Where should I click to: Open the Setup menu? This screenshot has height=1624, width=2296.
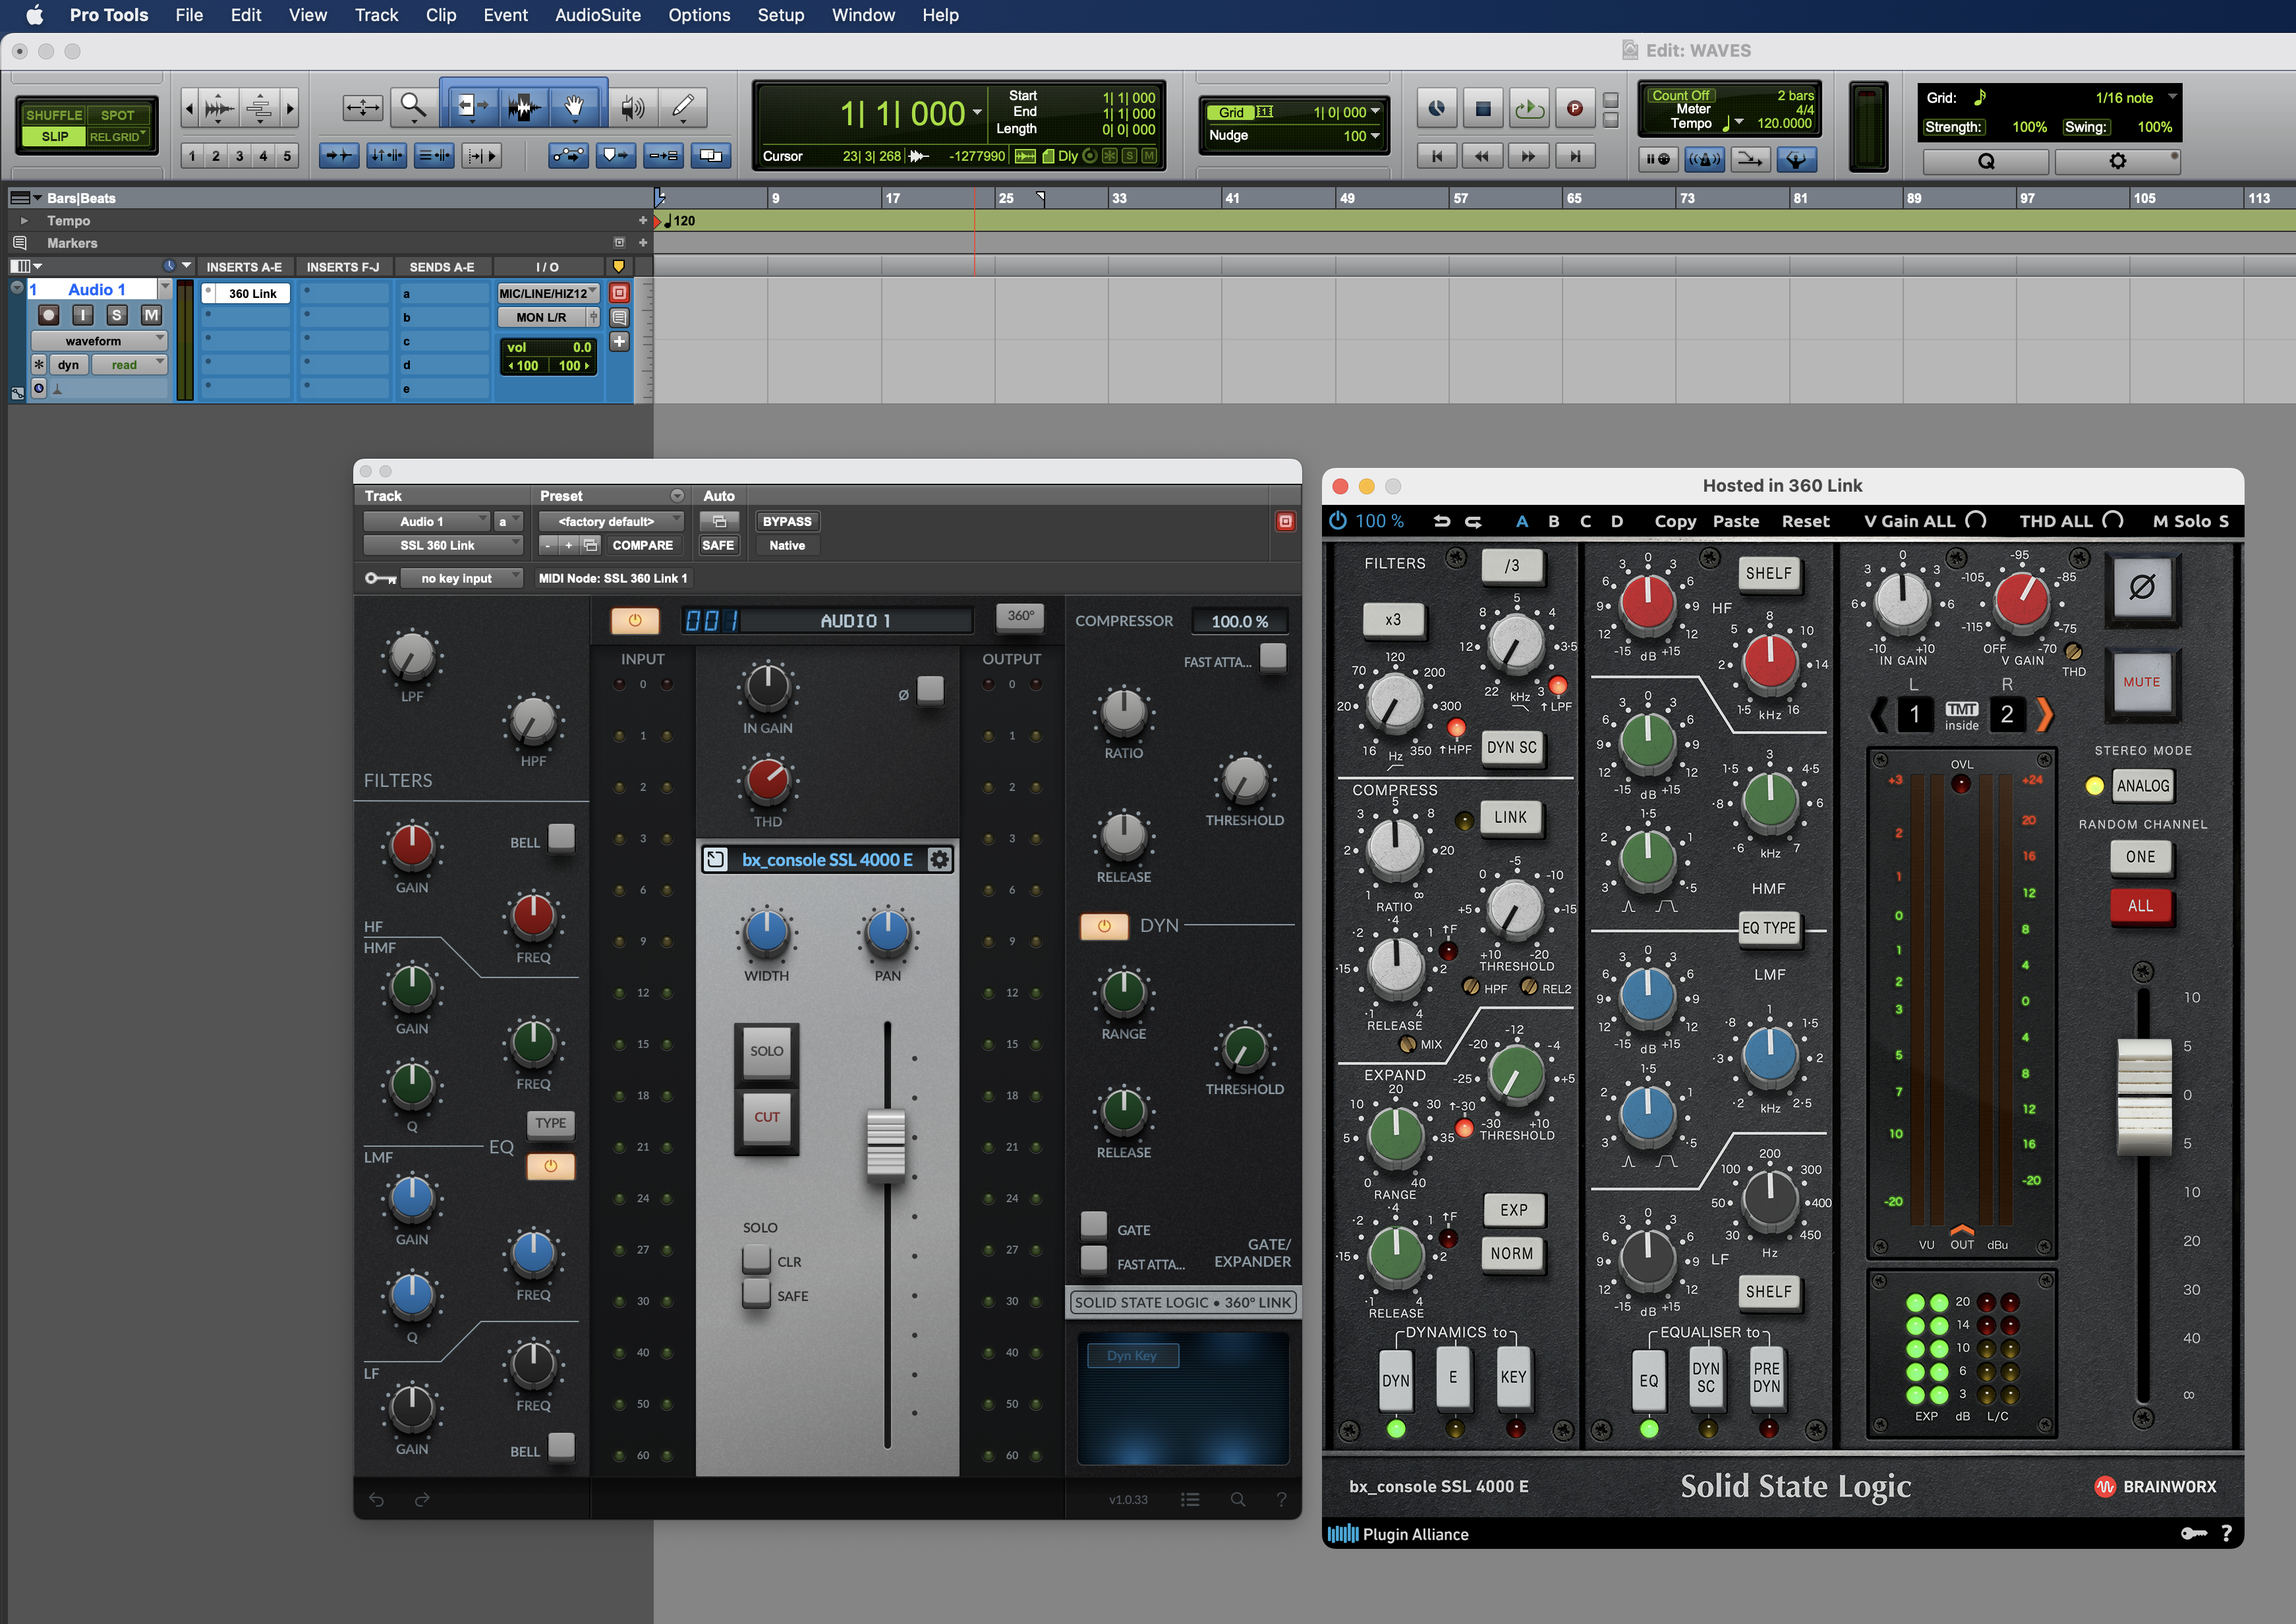click(780, 15)
